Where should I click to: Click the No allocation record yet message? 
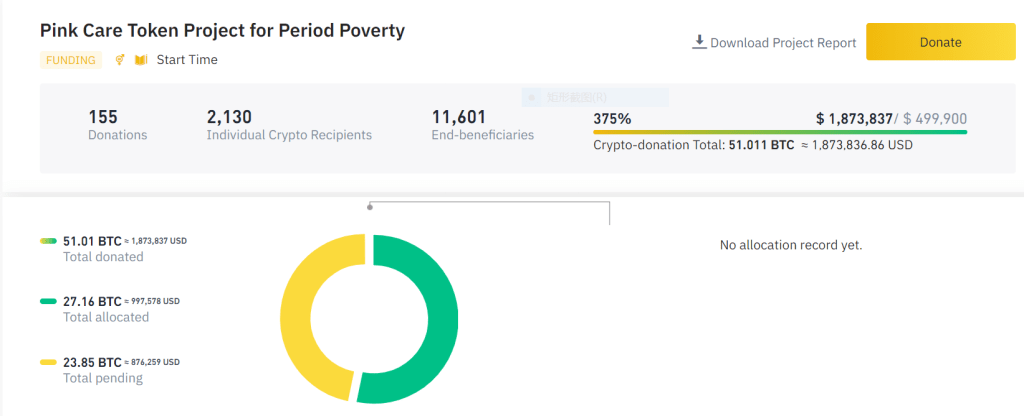[x=791, y=245]
